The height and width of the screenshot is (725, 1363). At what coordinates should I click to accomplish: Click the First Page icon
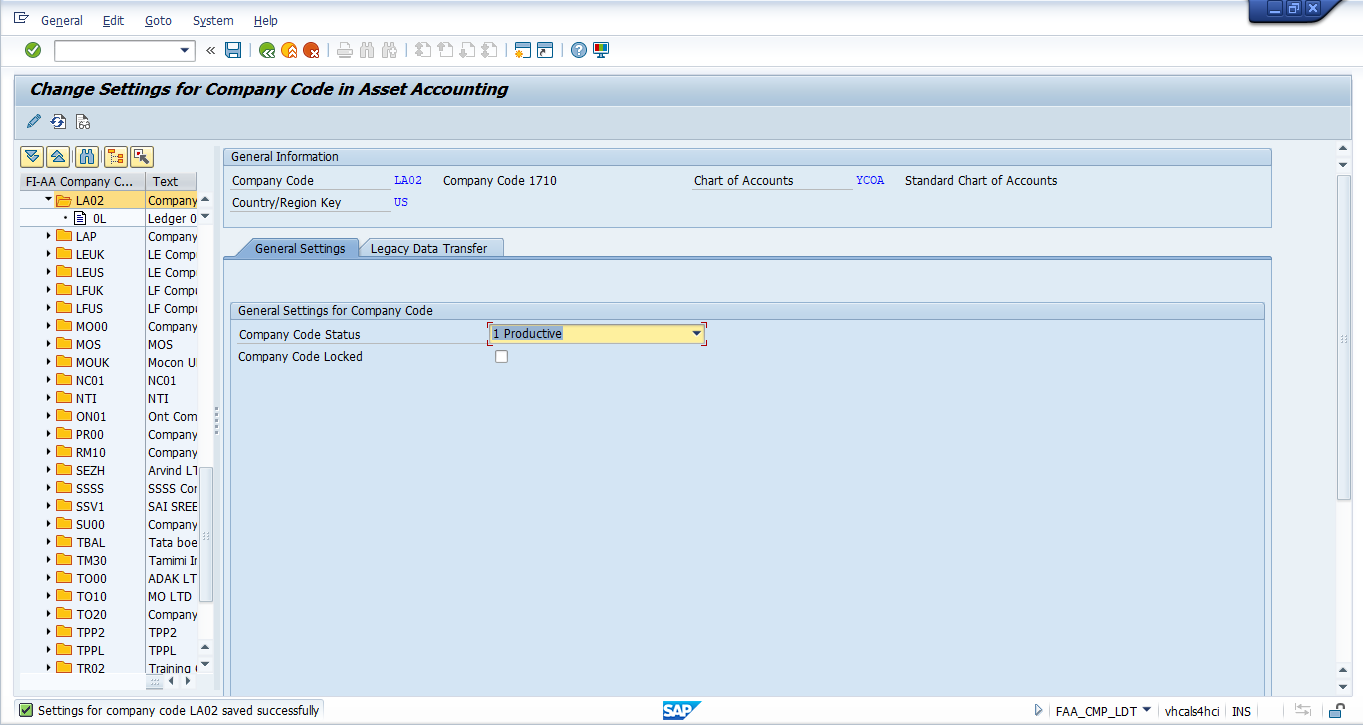[423, 50]
